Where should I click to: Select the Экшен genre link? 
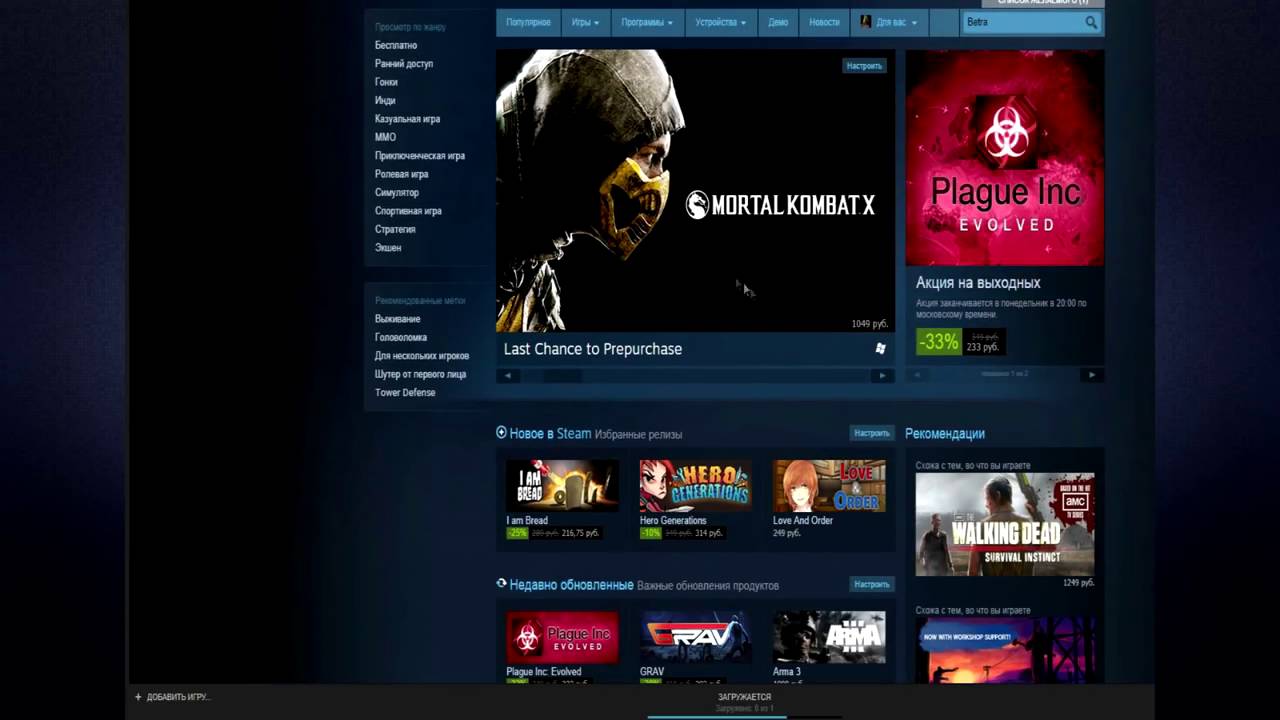point(388,248)
